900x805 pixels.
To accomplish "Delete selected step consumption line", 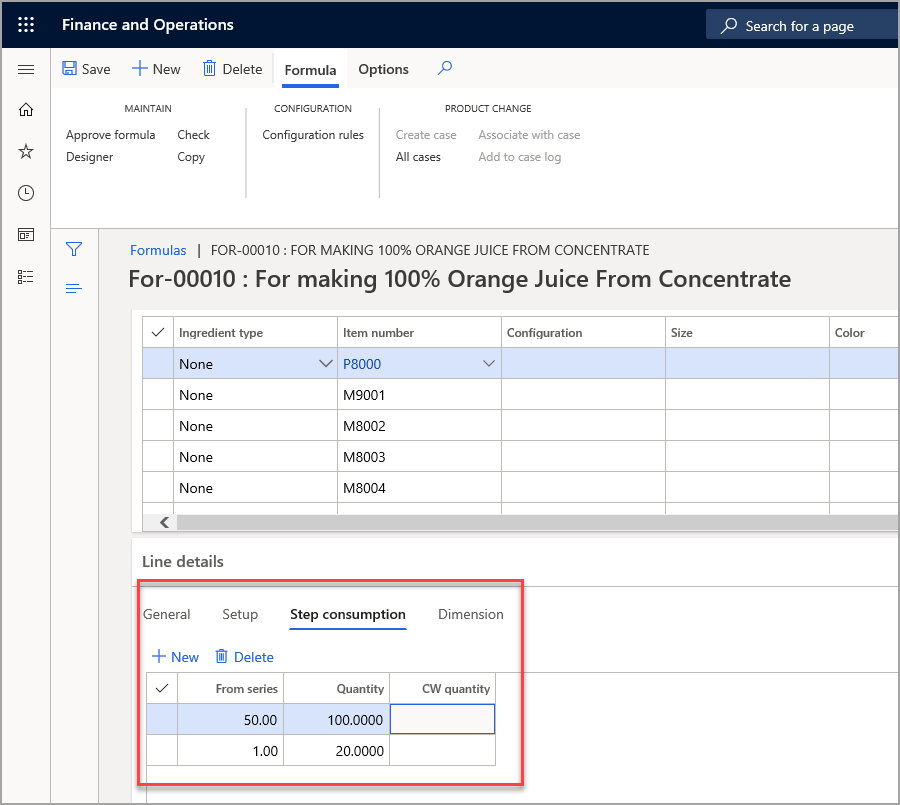I will coord(245,657).
